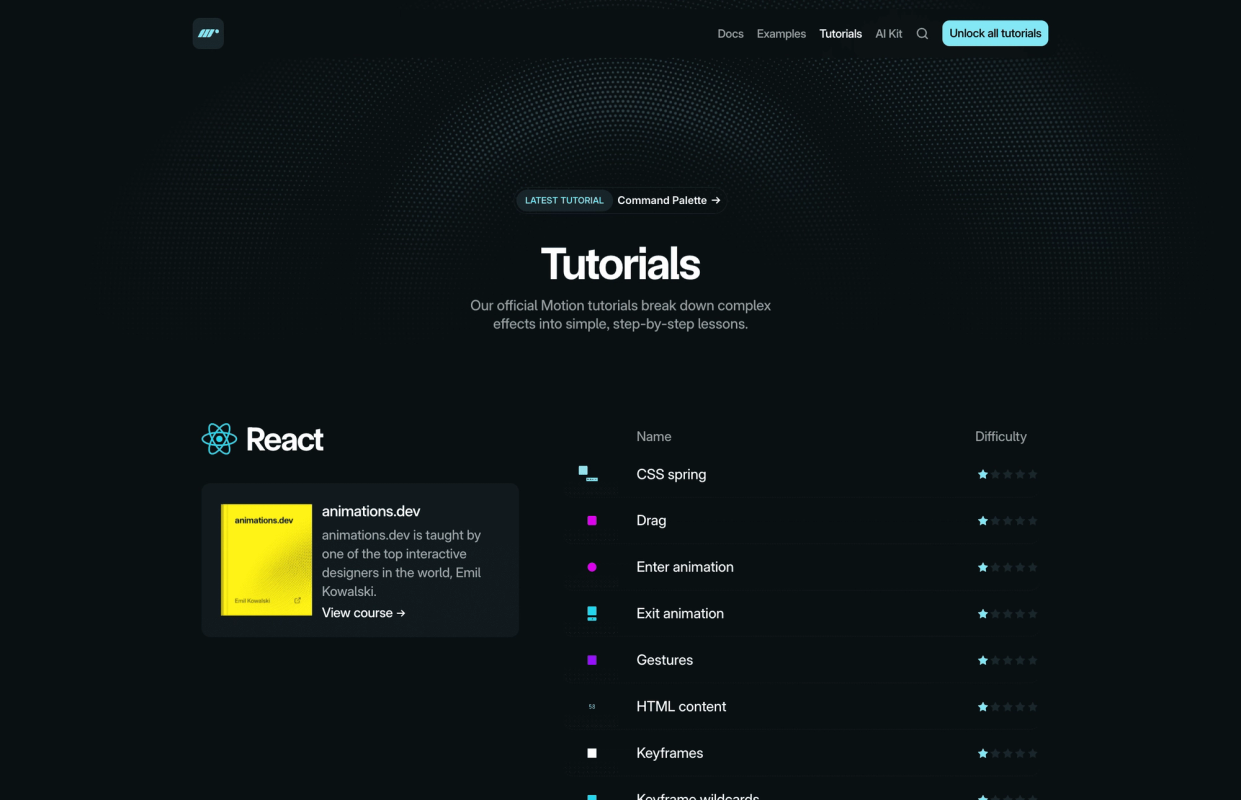
Task: Click the HTML content difficulty stars
Action: click(1007, 707)
